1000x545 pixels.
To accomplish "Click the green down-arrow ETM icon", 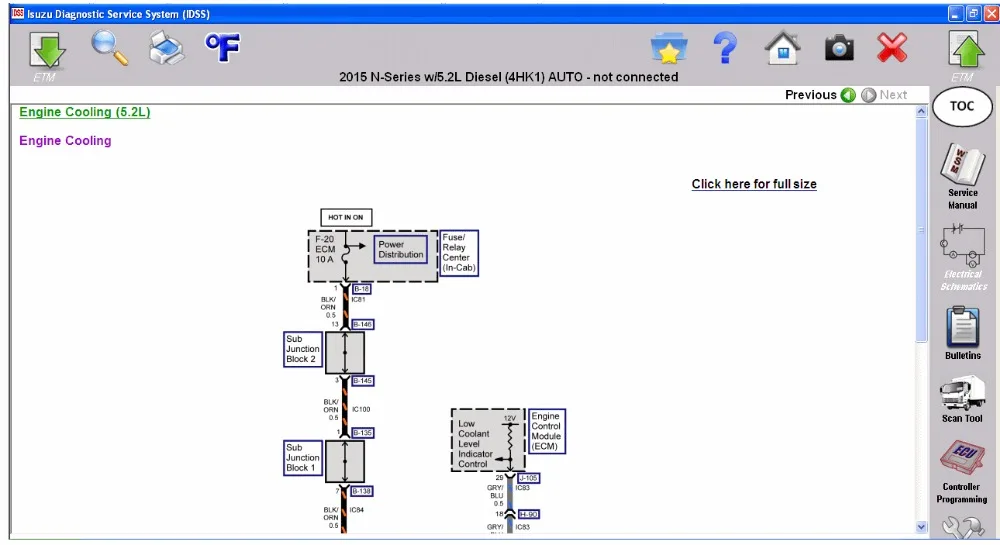I will [47, 50].
